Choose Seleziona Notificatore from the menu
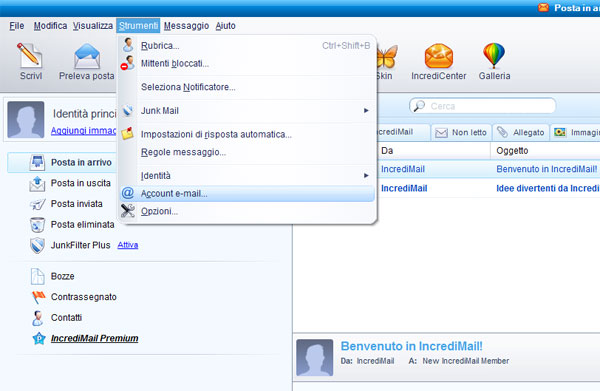The height and width of the screenshot is (391, 600). [247, 87]
